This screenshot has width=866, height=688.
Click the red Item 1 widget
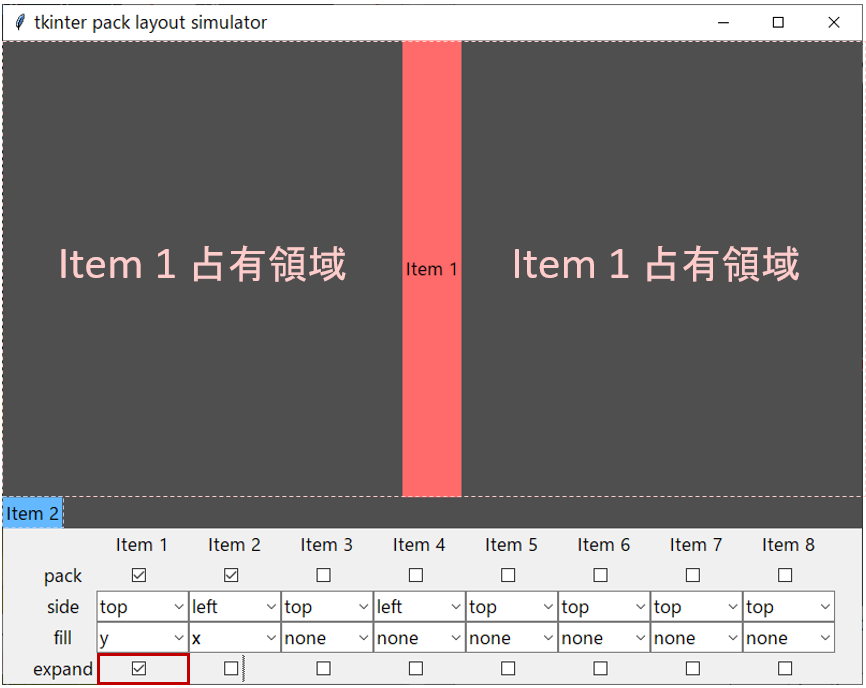431,269
